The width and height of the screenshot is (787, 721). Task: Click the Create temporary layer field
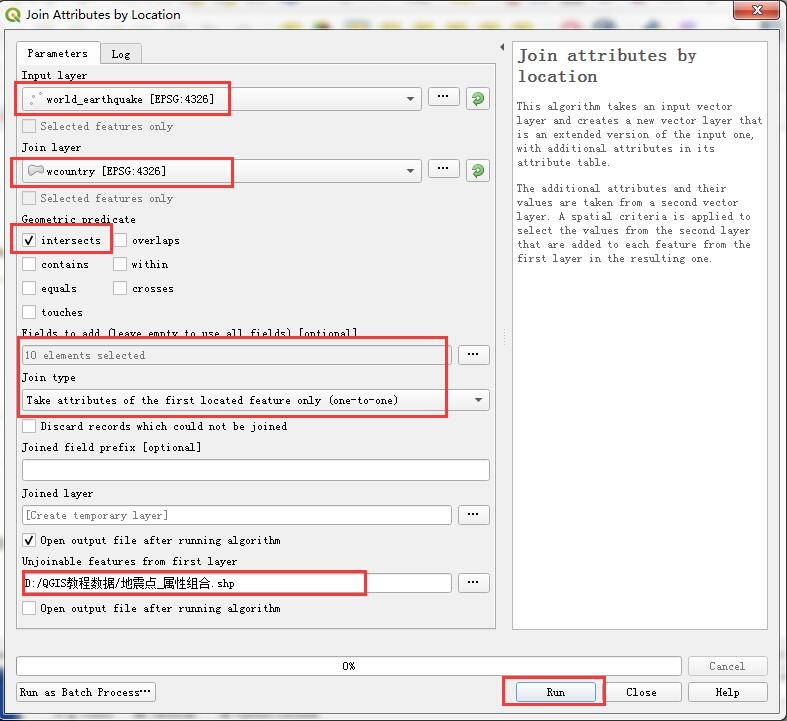[x=237, y=515]
